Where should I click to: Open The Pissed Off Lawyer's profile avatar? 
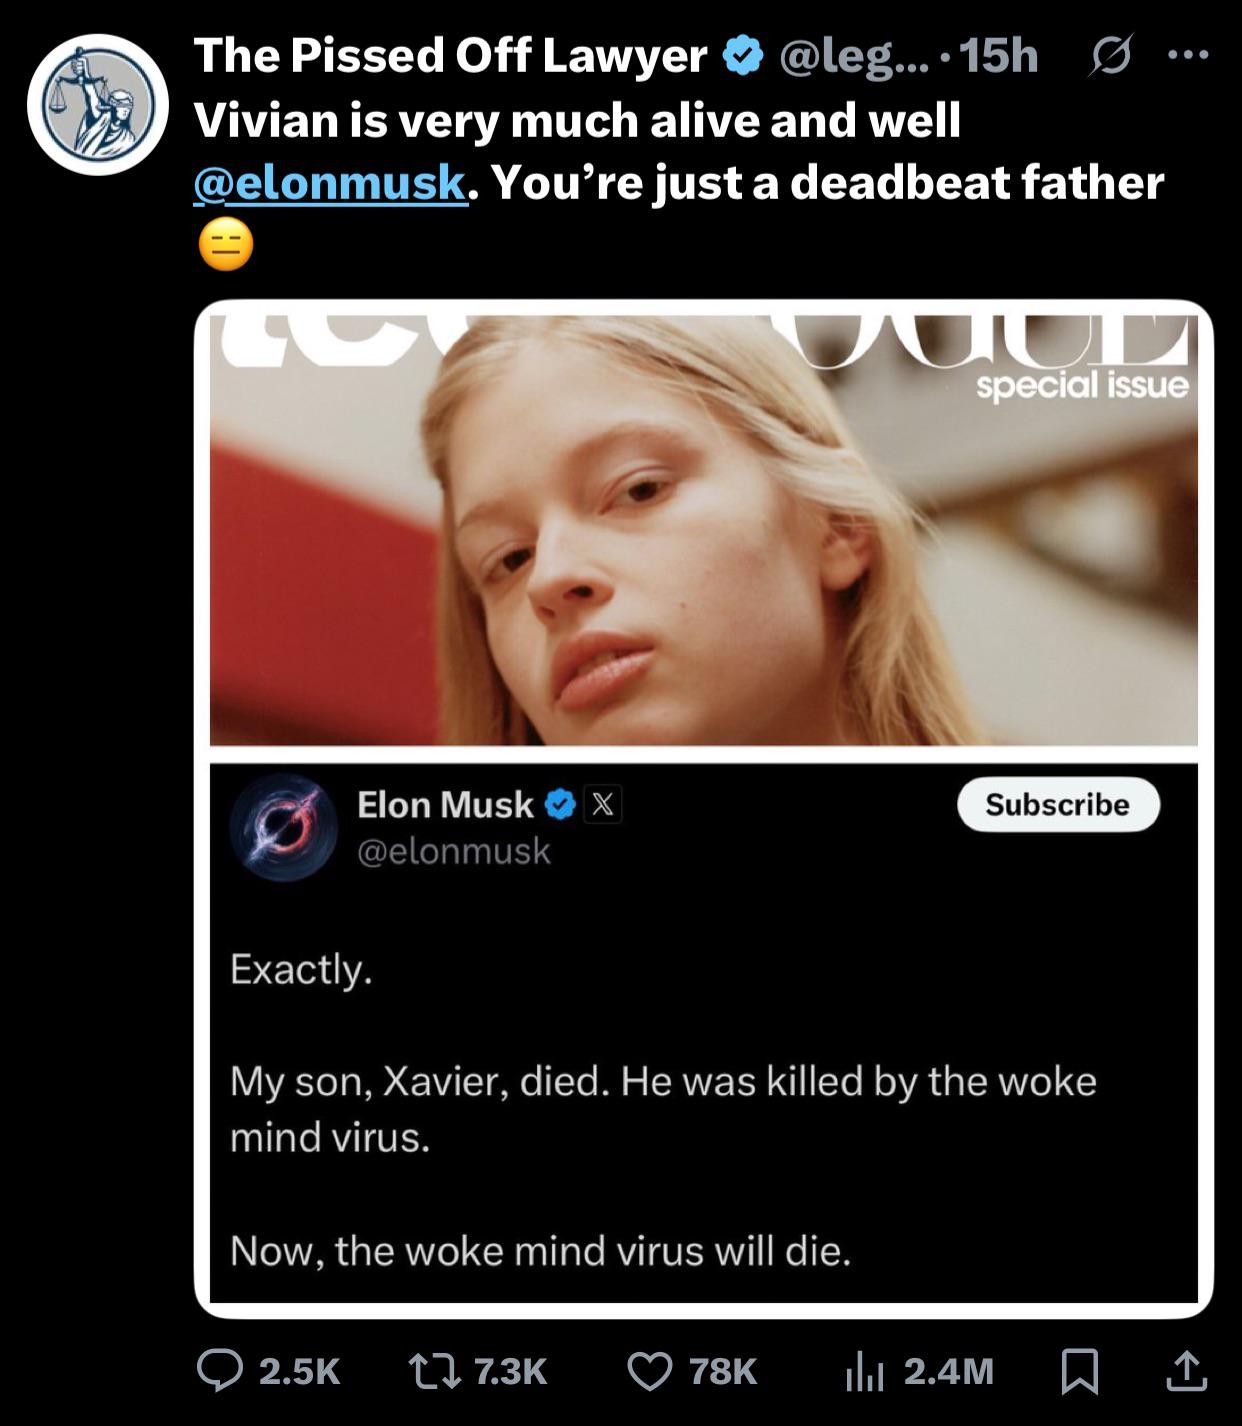click(x=97, y=105)
